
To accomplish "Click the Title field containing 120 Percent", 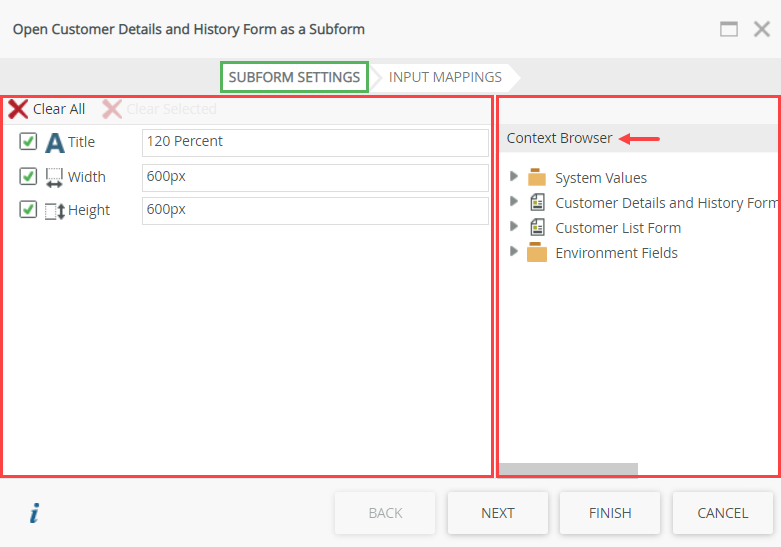I will 315,143.
